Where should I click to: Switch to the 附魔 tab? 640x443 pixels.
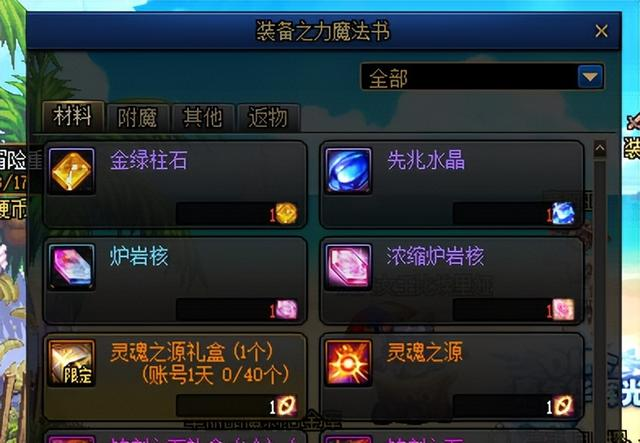[x=138, y=118]
